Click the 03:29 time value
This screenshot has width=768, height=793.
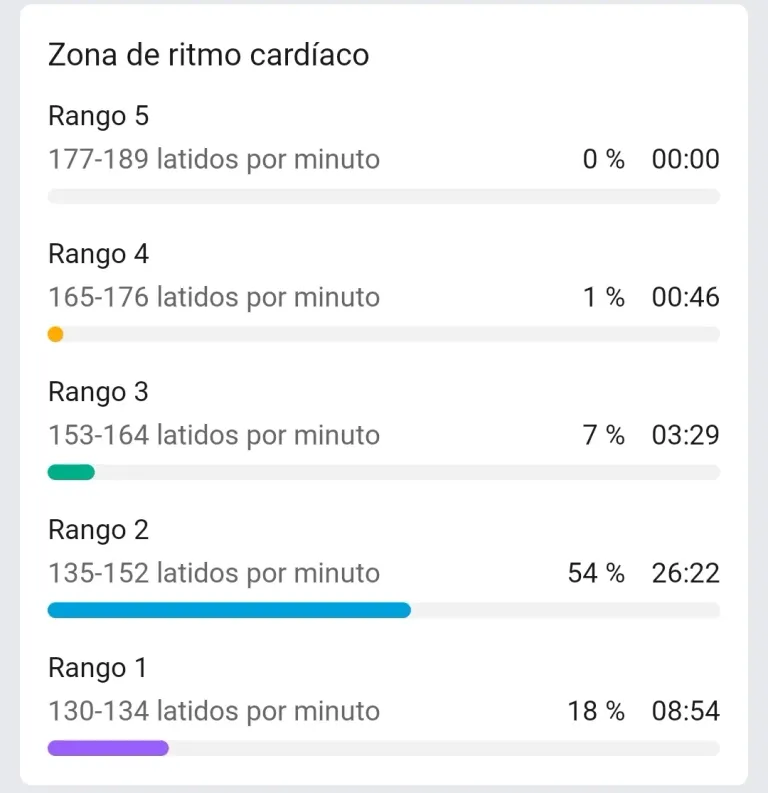click(686, 435)
